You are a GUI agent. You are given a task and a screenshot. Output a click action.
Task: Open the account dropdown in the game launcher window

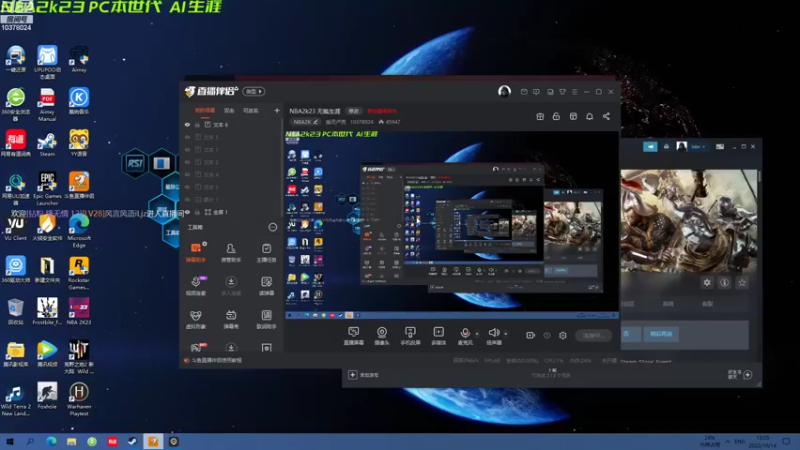698,146
